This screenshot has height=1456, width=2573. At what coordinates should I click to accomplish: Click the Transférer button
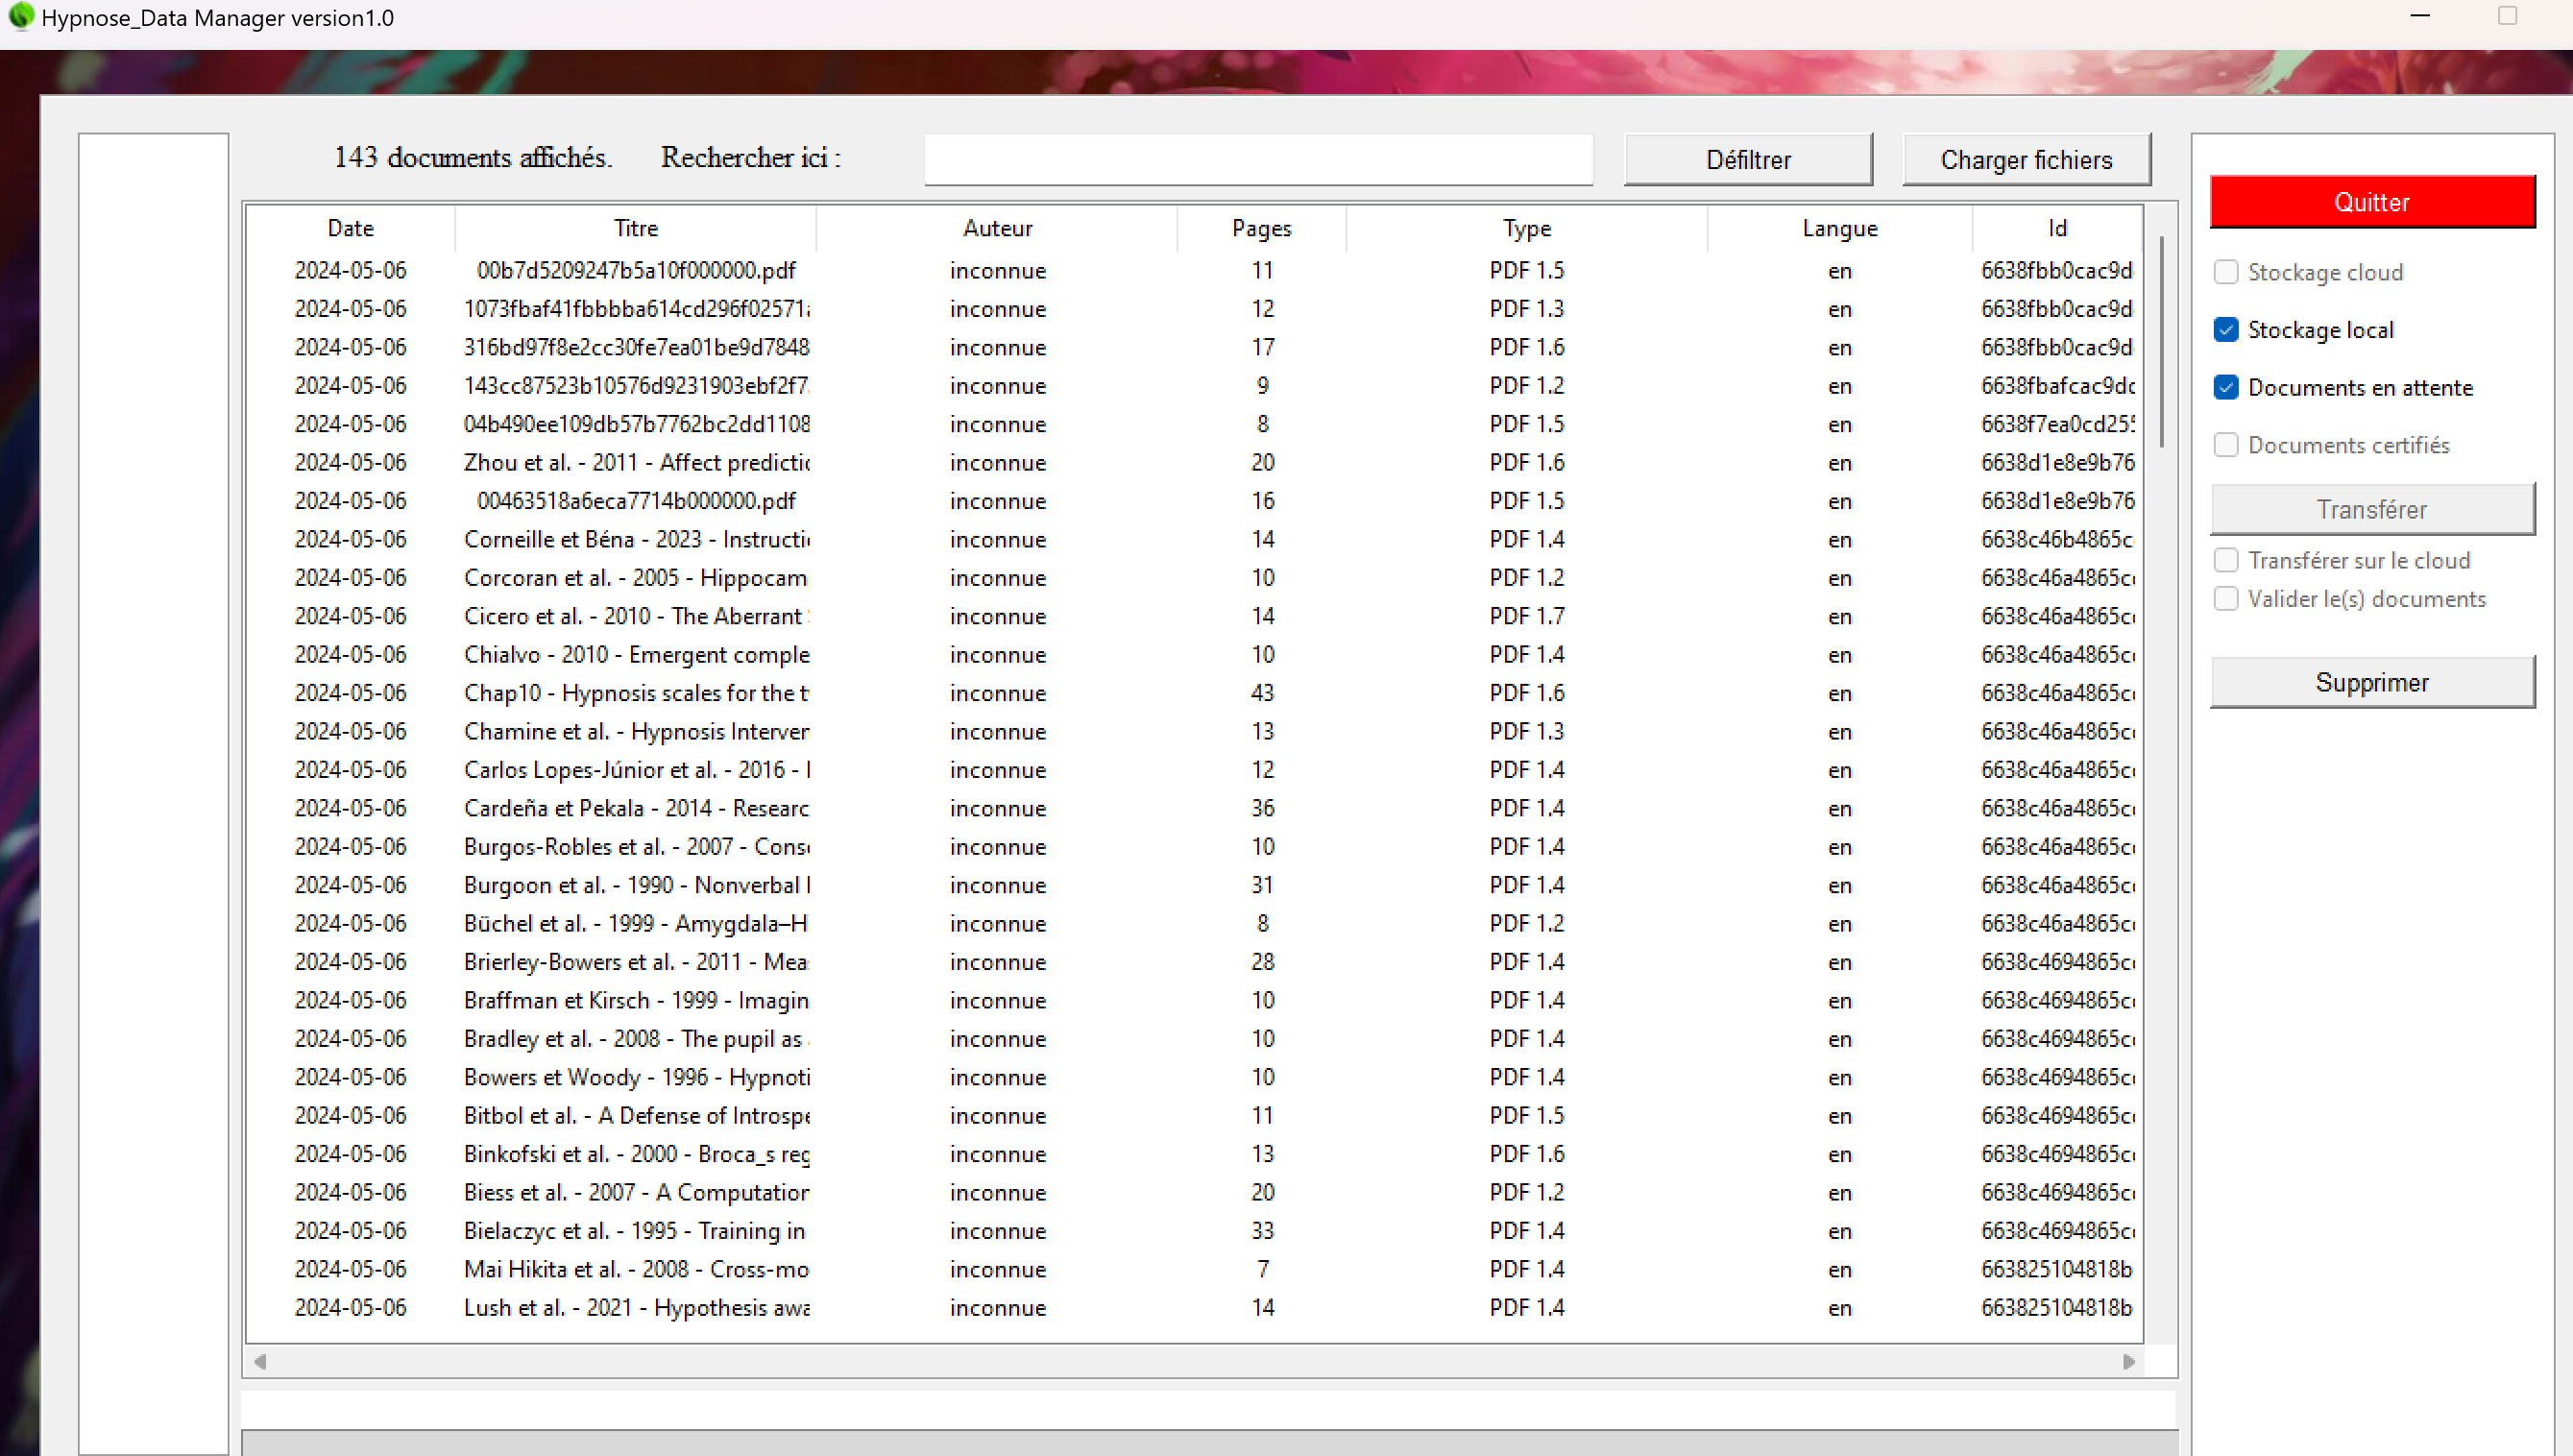(2372, 509)
